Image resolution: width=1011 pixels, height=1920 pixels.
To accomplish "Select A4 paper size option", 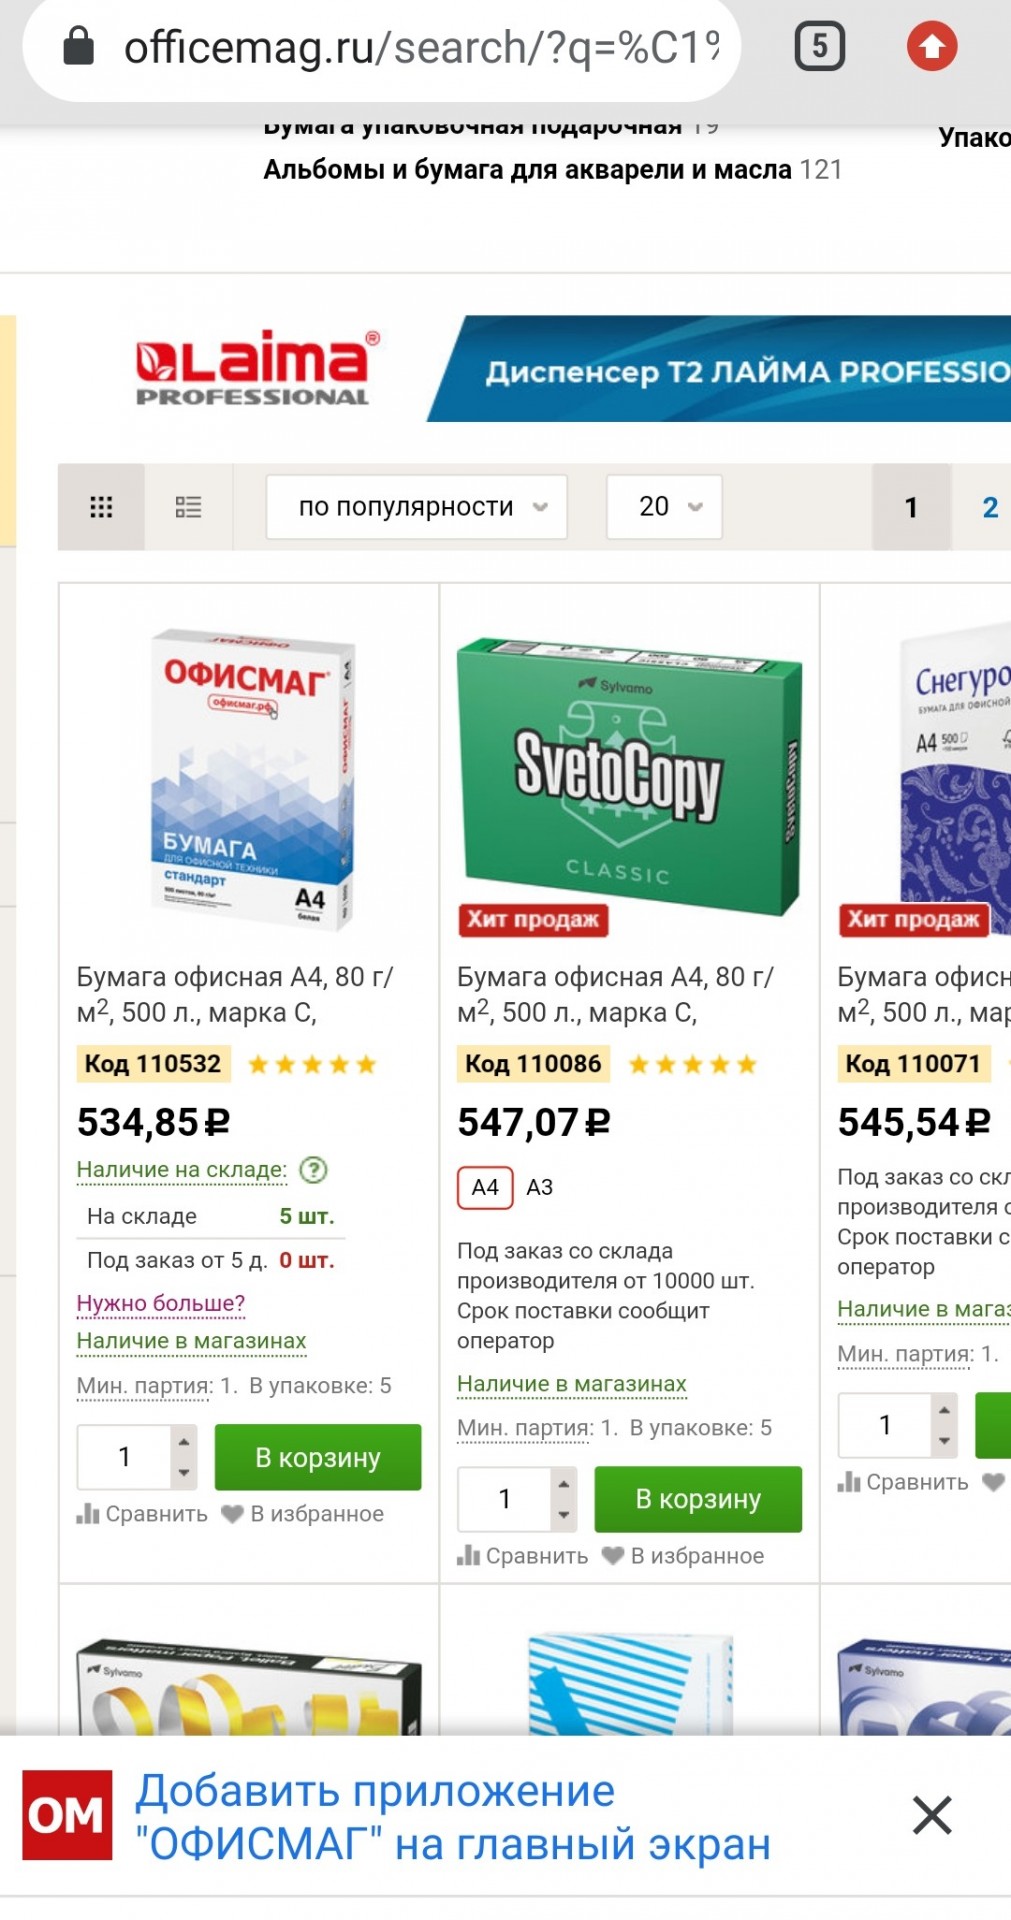I will click(485, 1187).
